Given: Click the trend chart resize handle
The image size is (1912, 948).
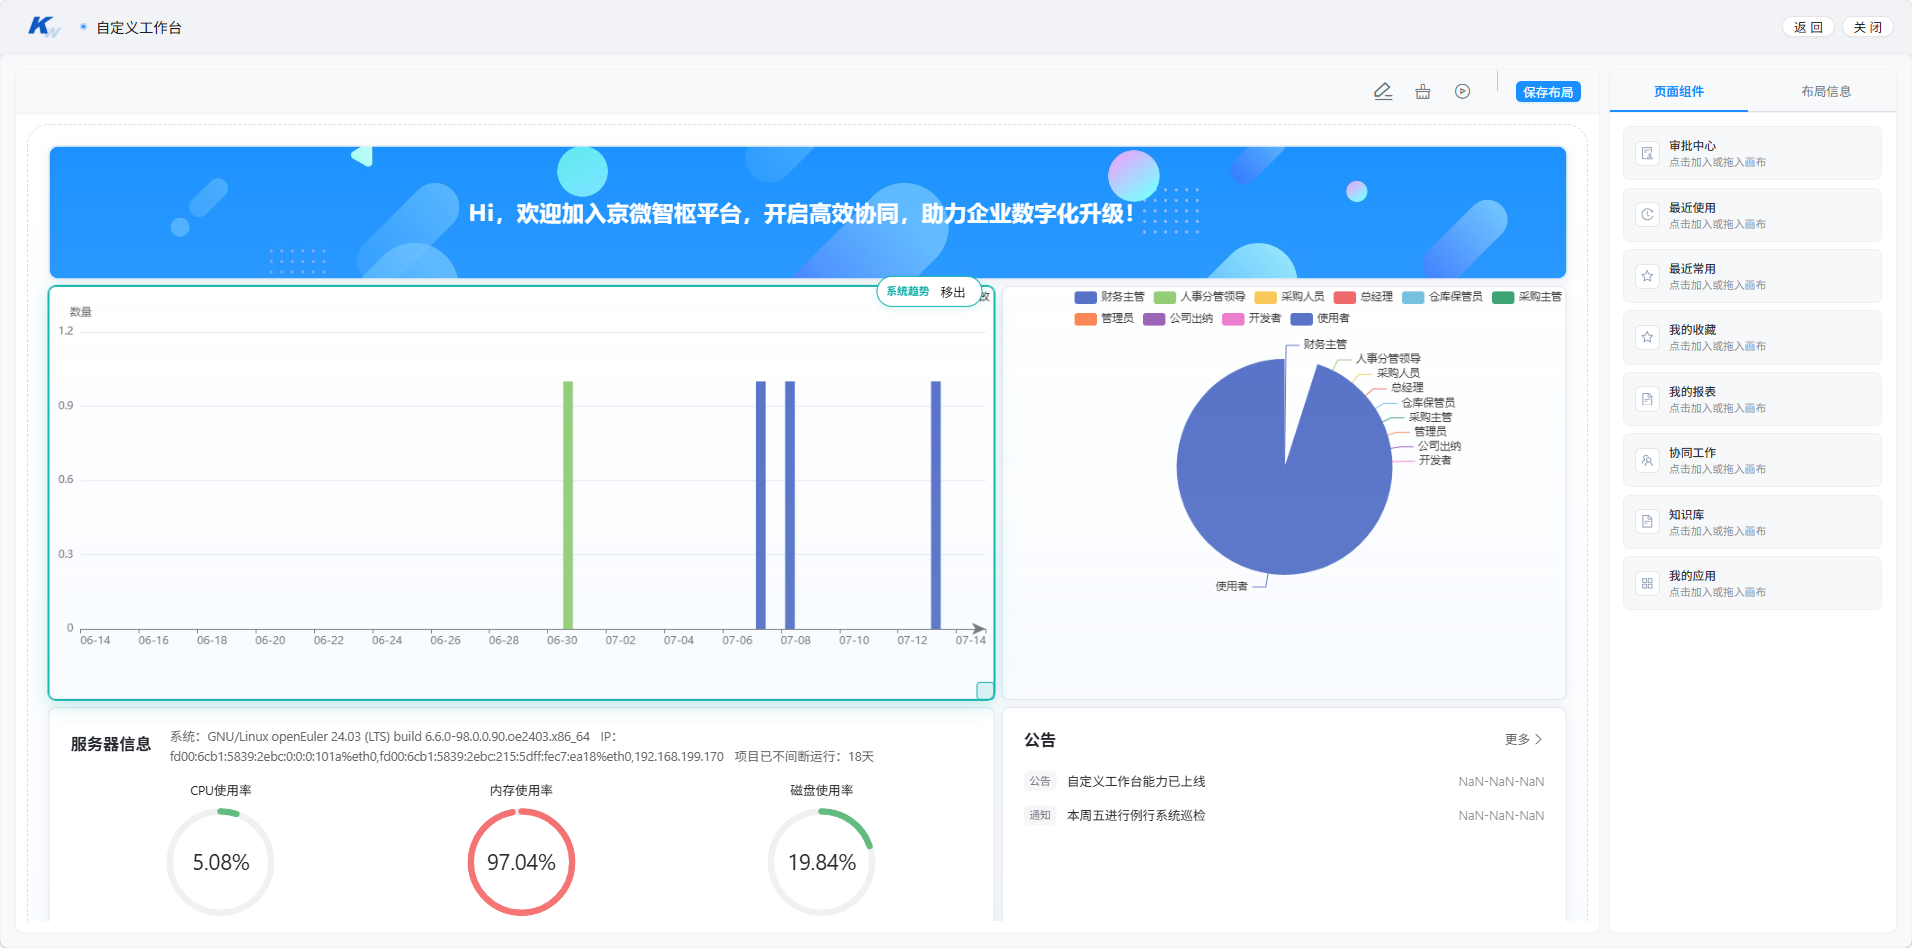Looking at the screenshot, I should tap(985, 690).
